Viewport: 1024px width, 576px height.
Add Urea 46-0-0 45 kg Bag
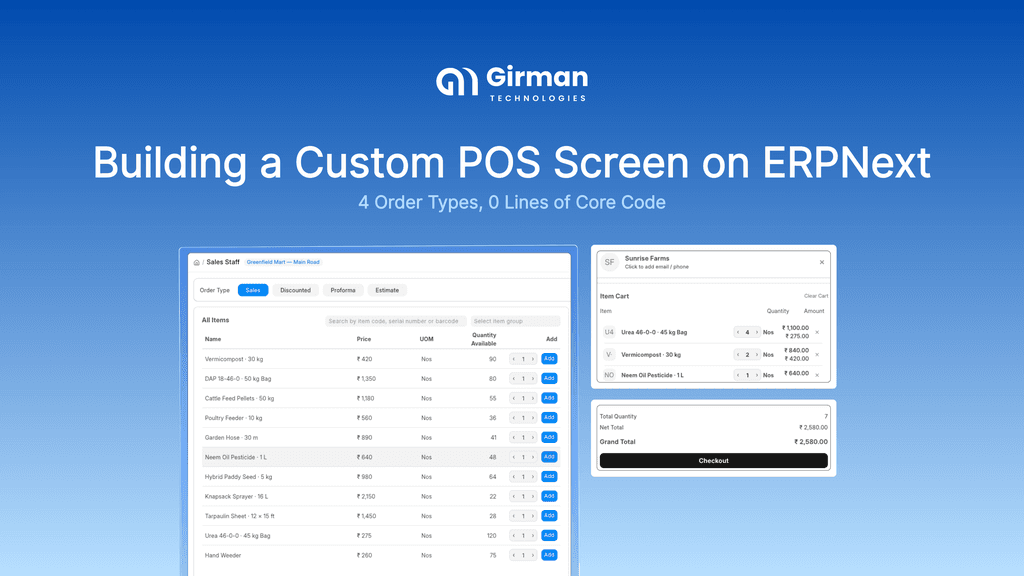tap(549, 535)
